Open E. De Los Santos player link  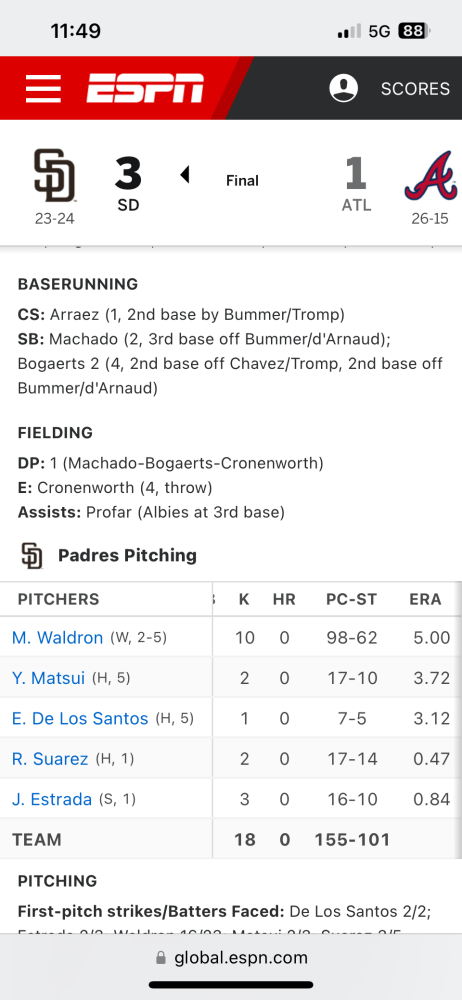click(x=80, y=719)
